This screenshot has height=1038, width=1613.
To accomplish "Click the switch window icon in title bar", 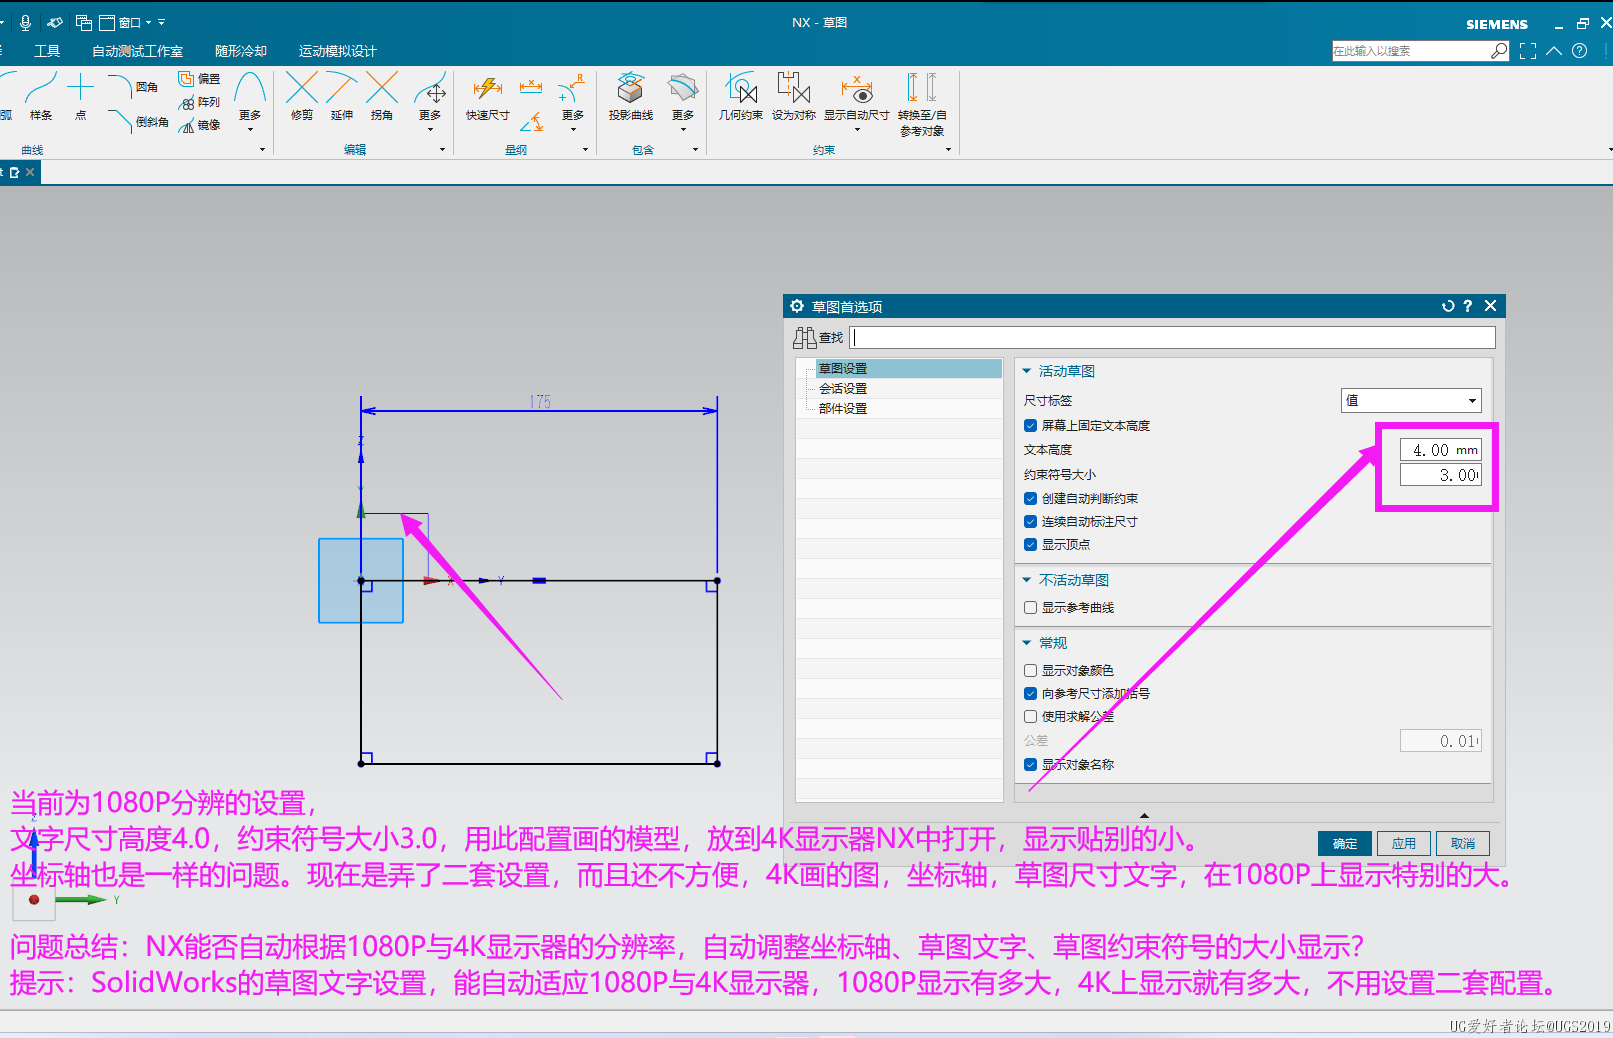I will (83, 22).
